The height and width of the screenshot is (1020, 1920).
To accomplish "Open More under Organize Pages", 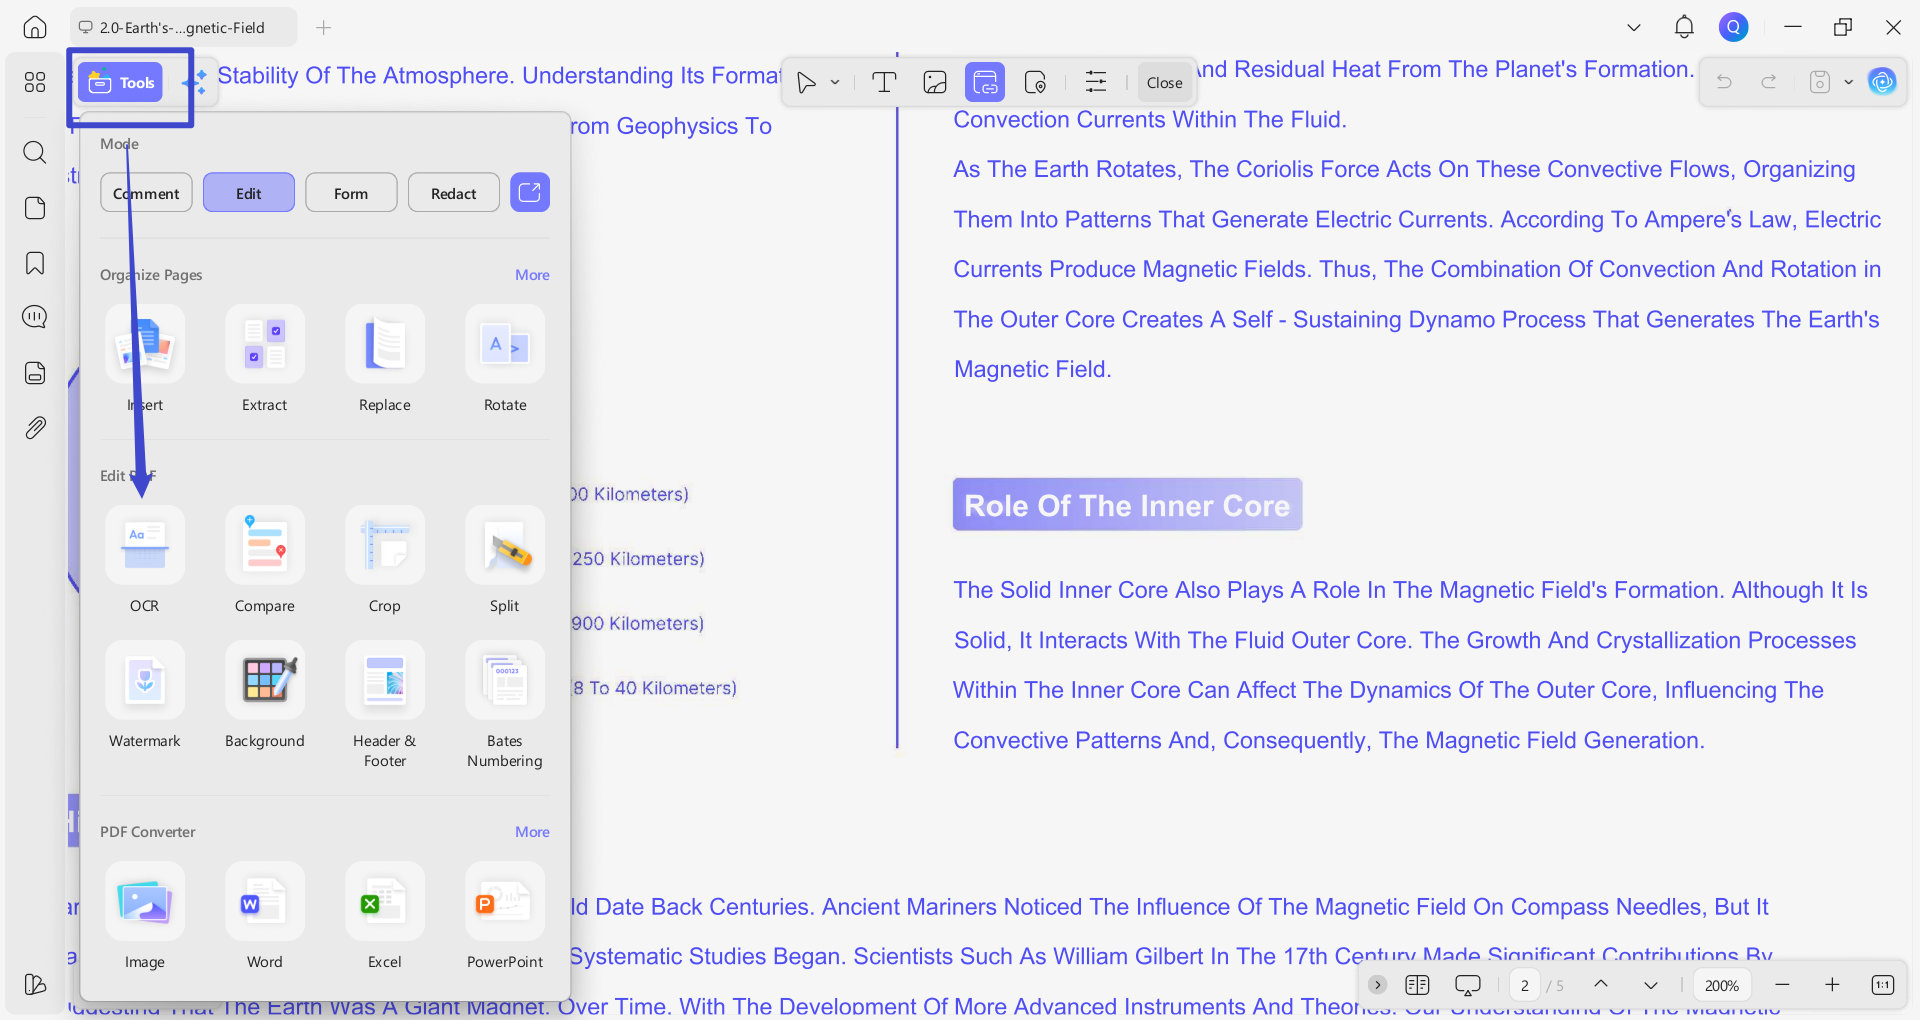I will pos(532,275).
